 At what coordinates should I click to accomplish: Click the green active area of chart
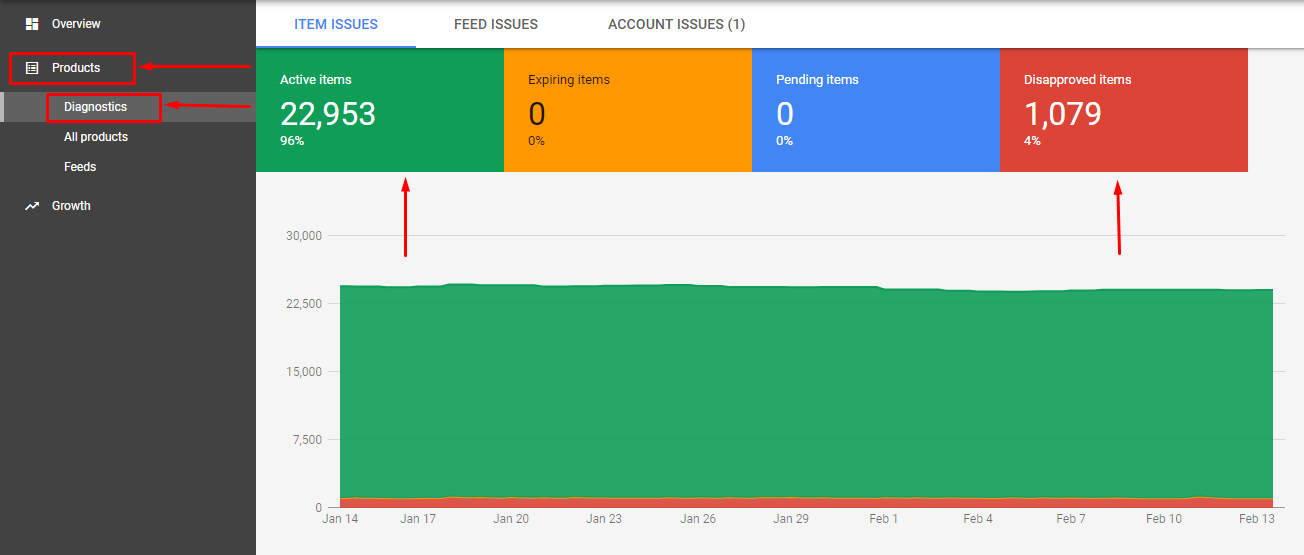pos(806,392)
